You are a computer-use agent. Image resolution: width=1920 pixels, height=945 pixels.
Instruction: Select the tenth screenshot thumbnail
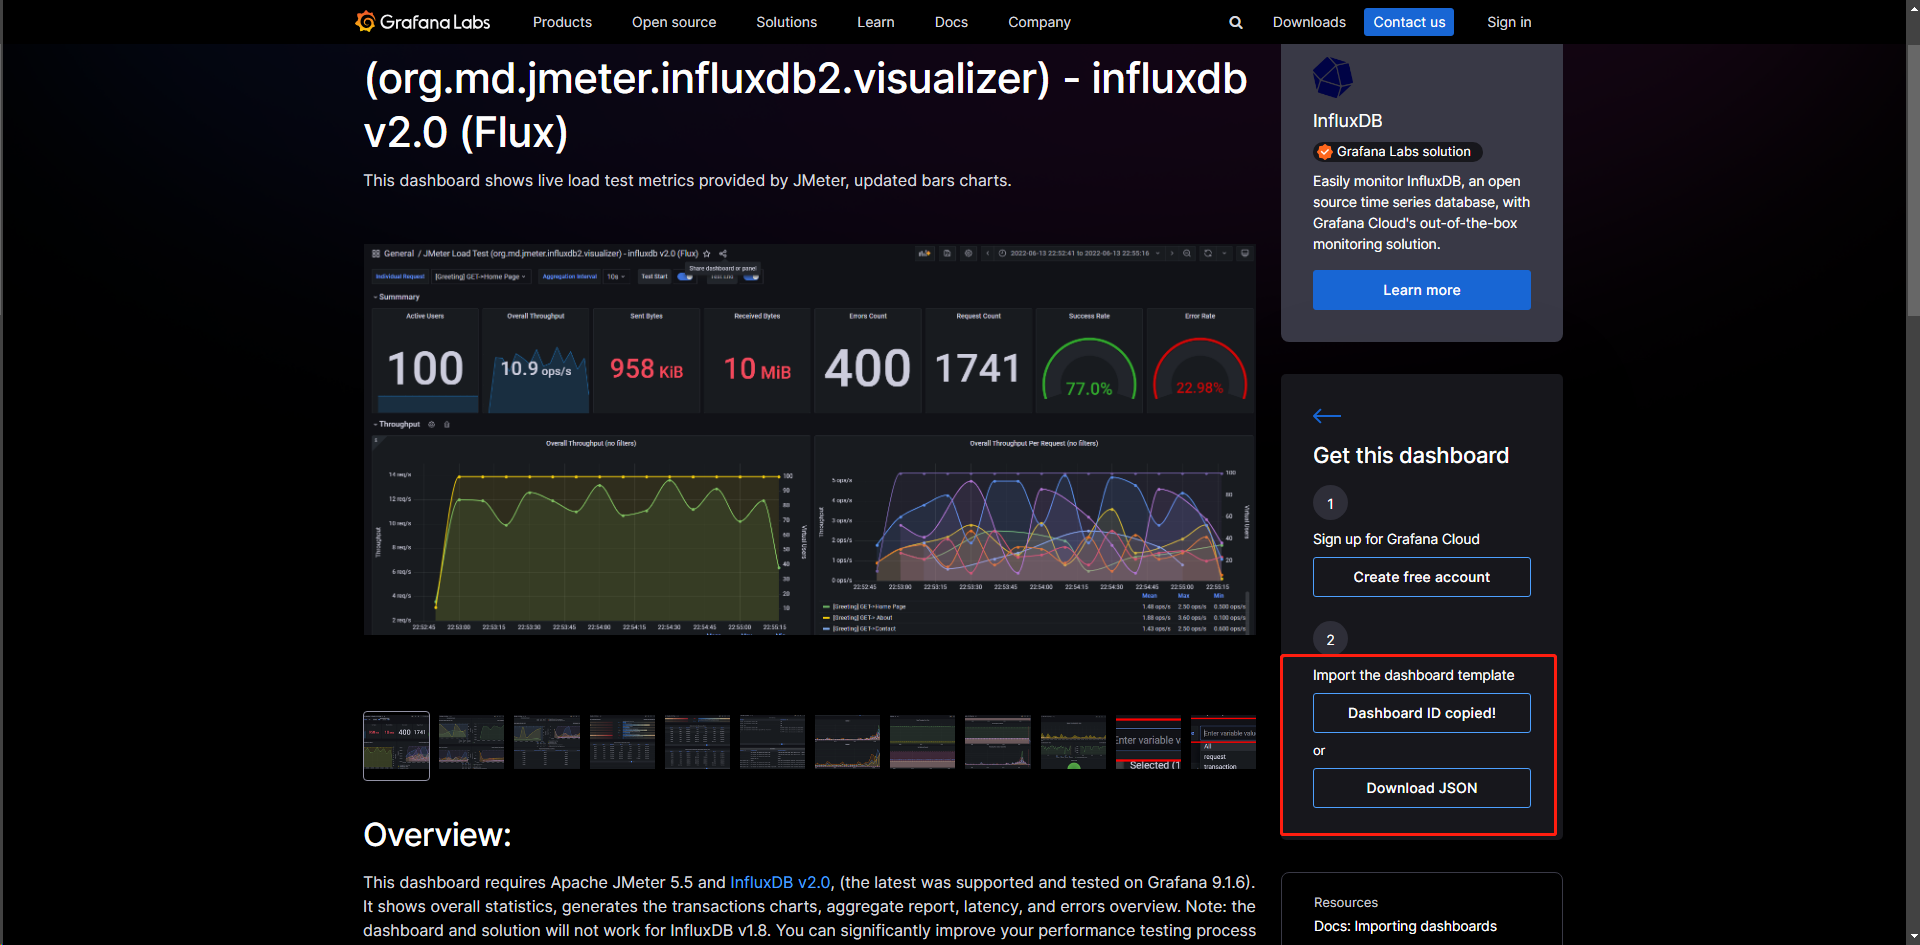(1073, 742)
